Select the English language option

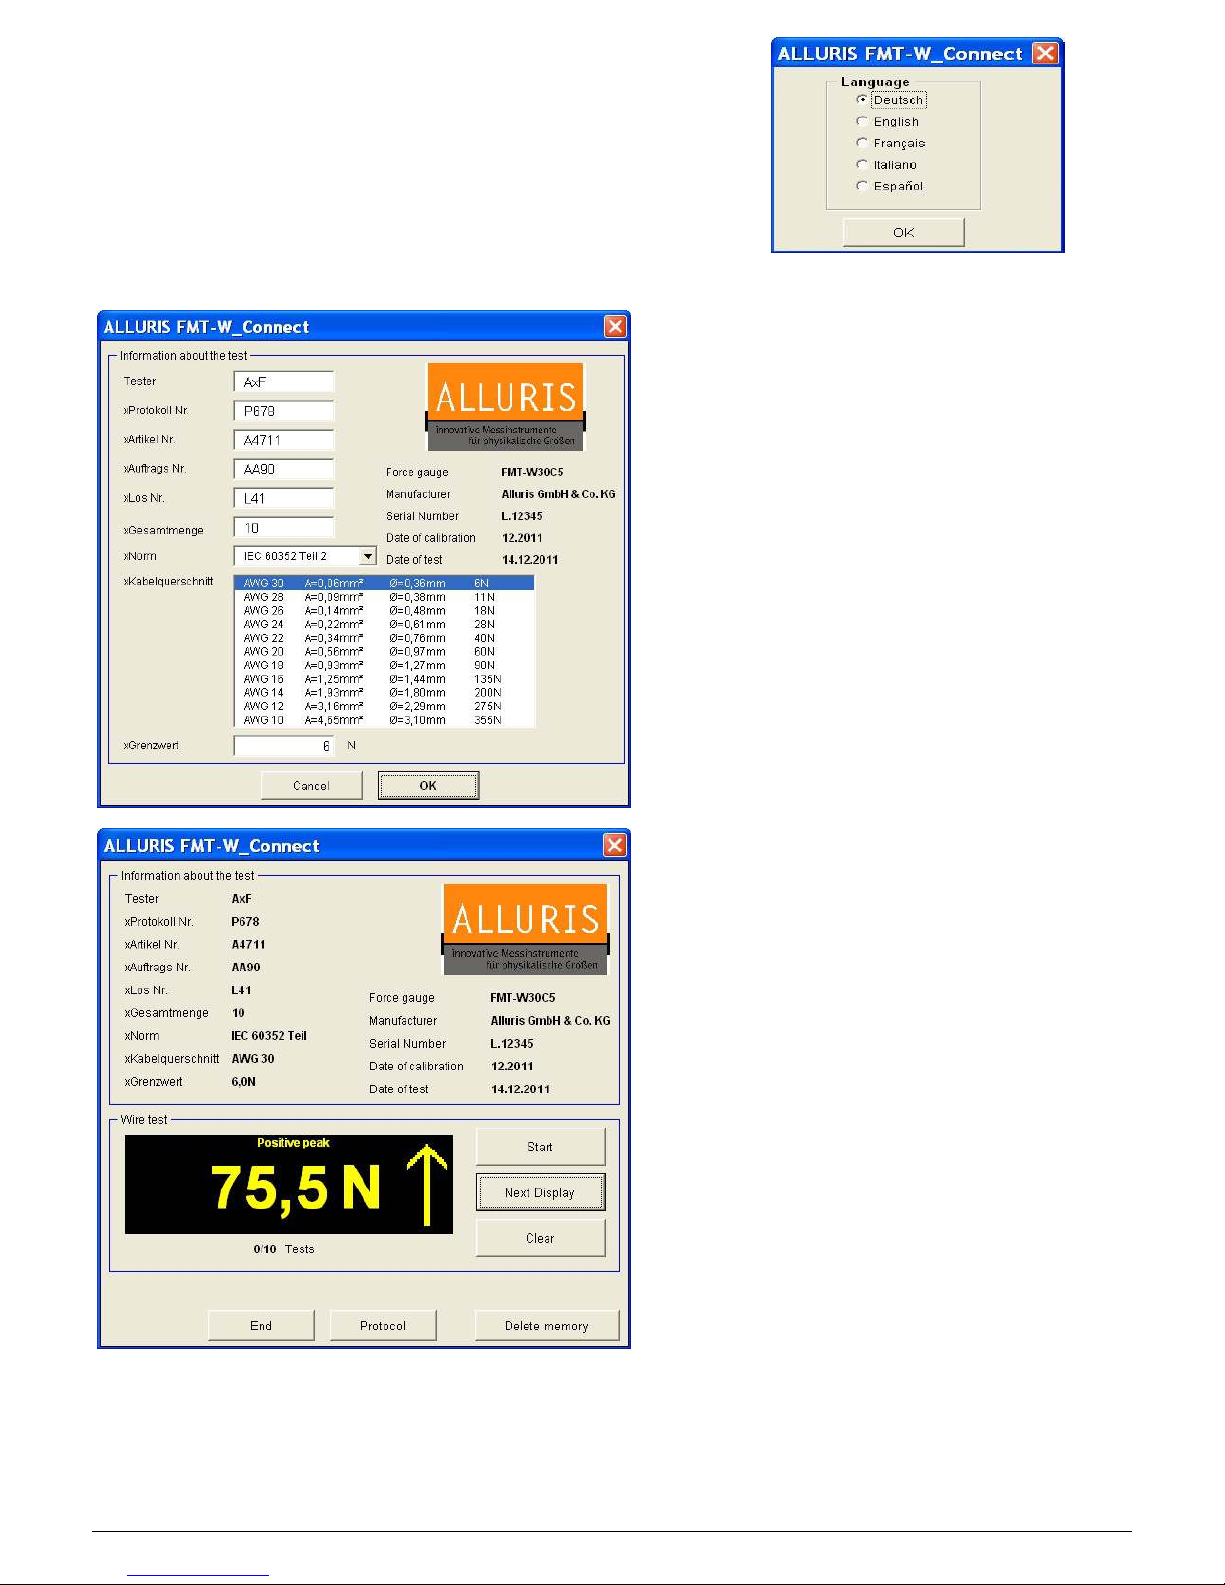887,122
